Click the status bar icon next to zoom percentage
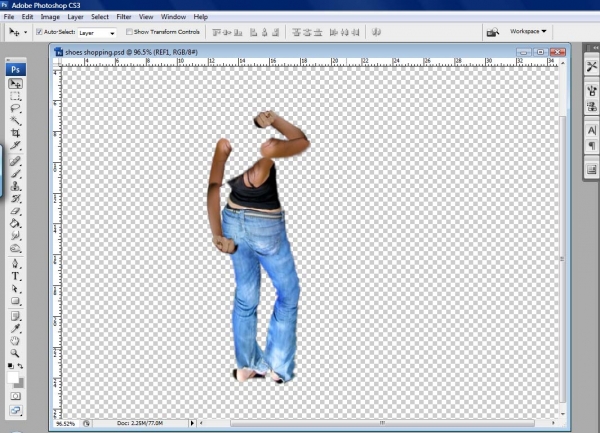 (x=86, y=423)
